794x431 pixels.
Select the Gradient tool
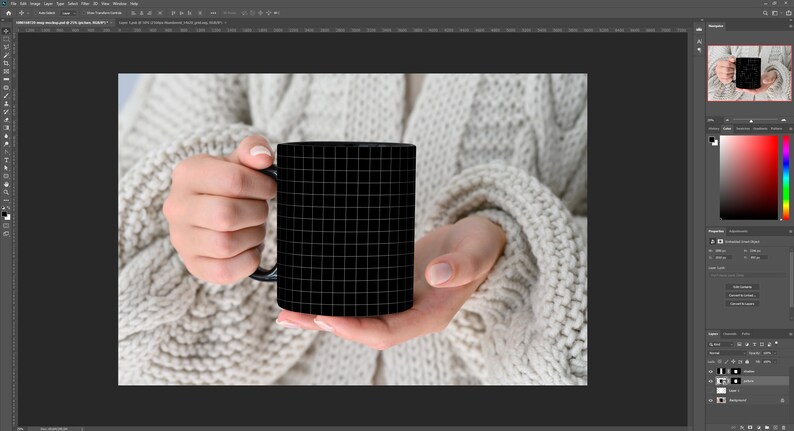pos(6,128)
